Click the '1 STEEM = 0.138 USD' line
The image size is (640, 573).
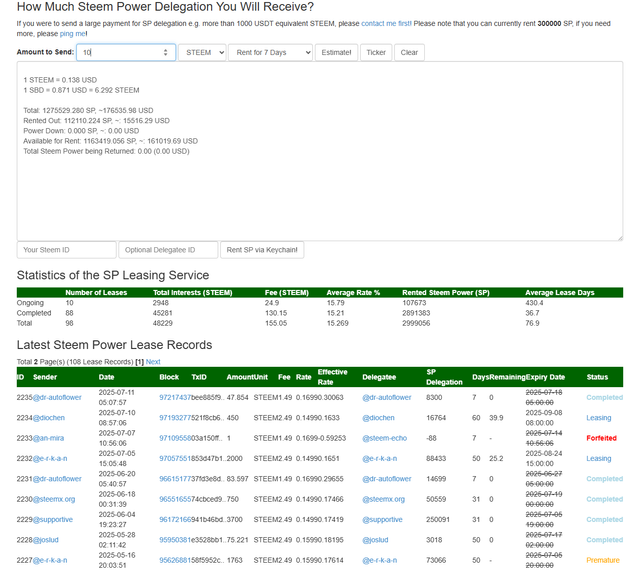(60, 80)
